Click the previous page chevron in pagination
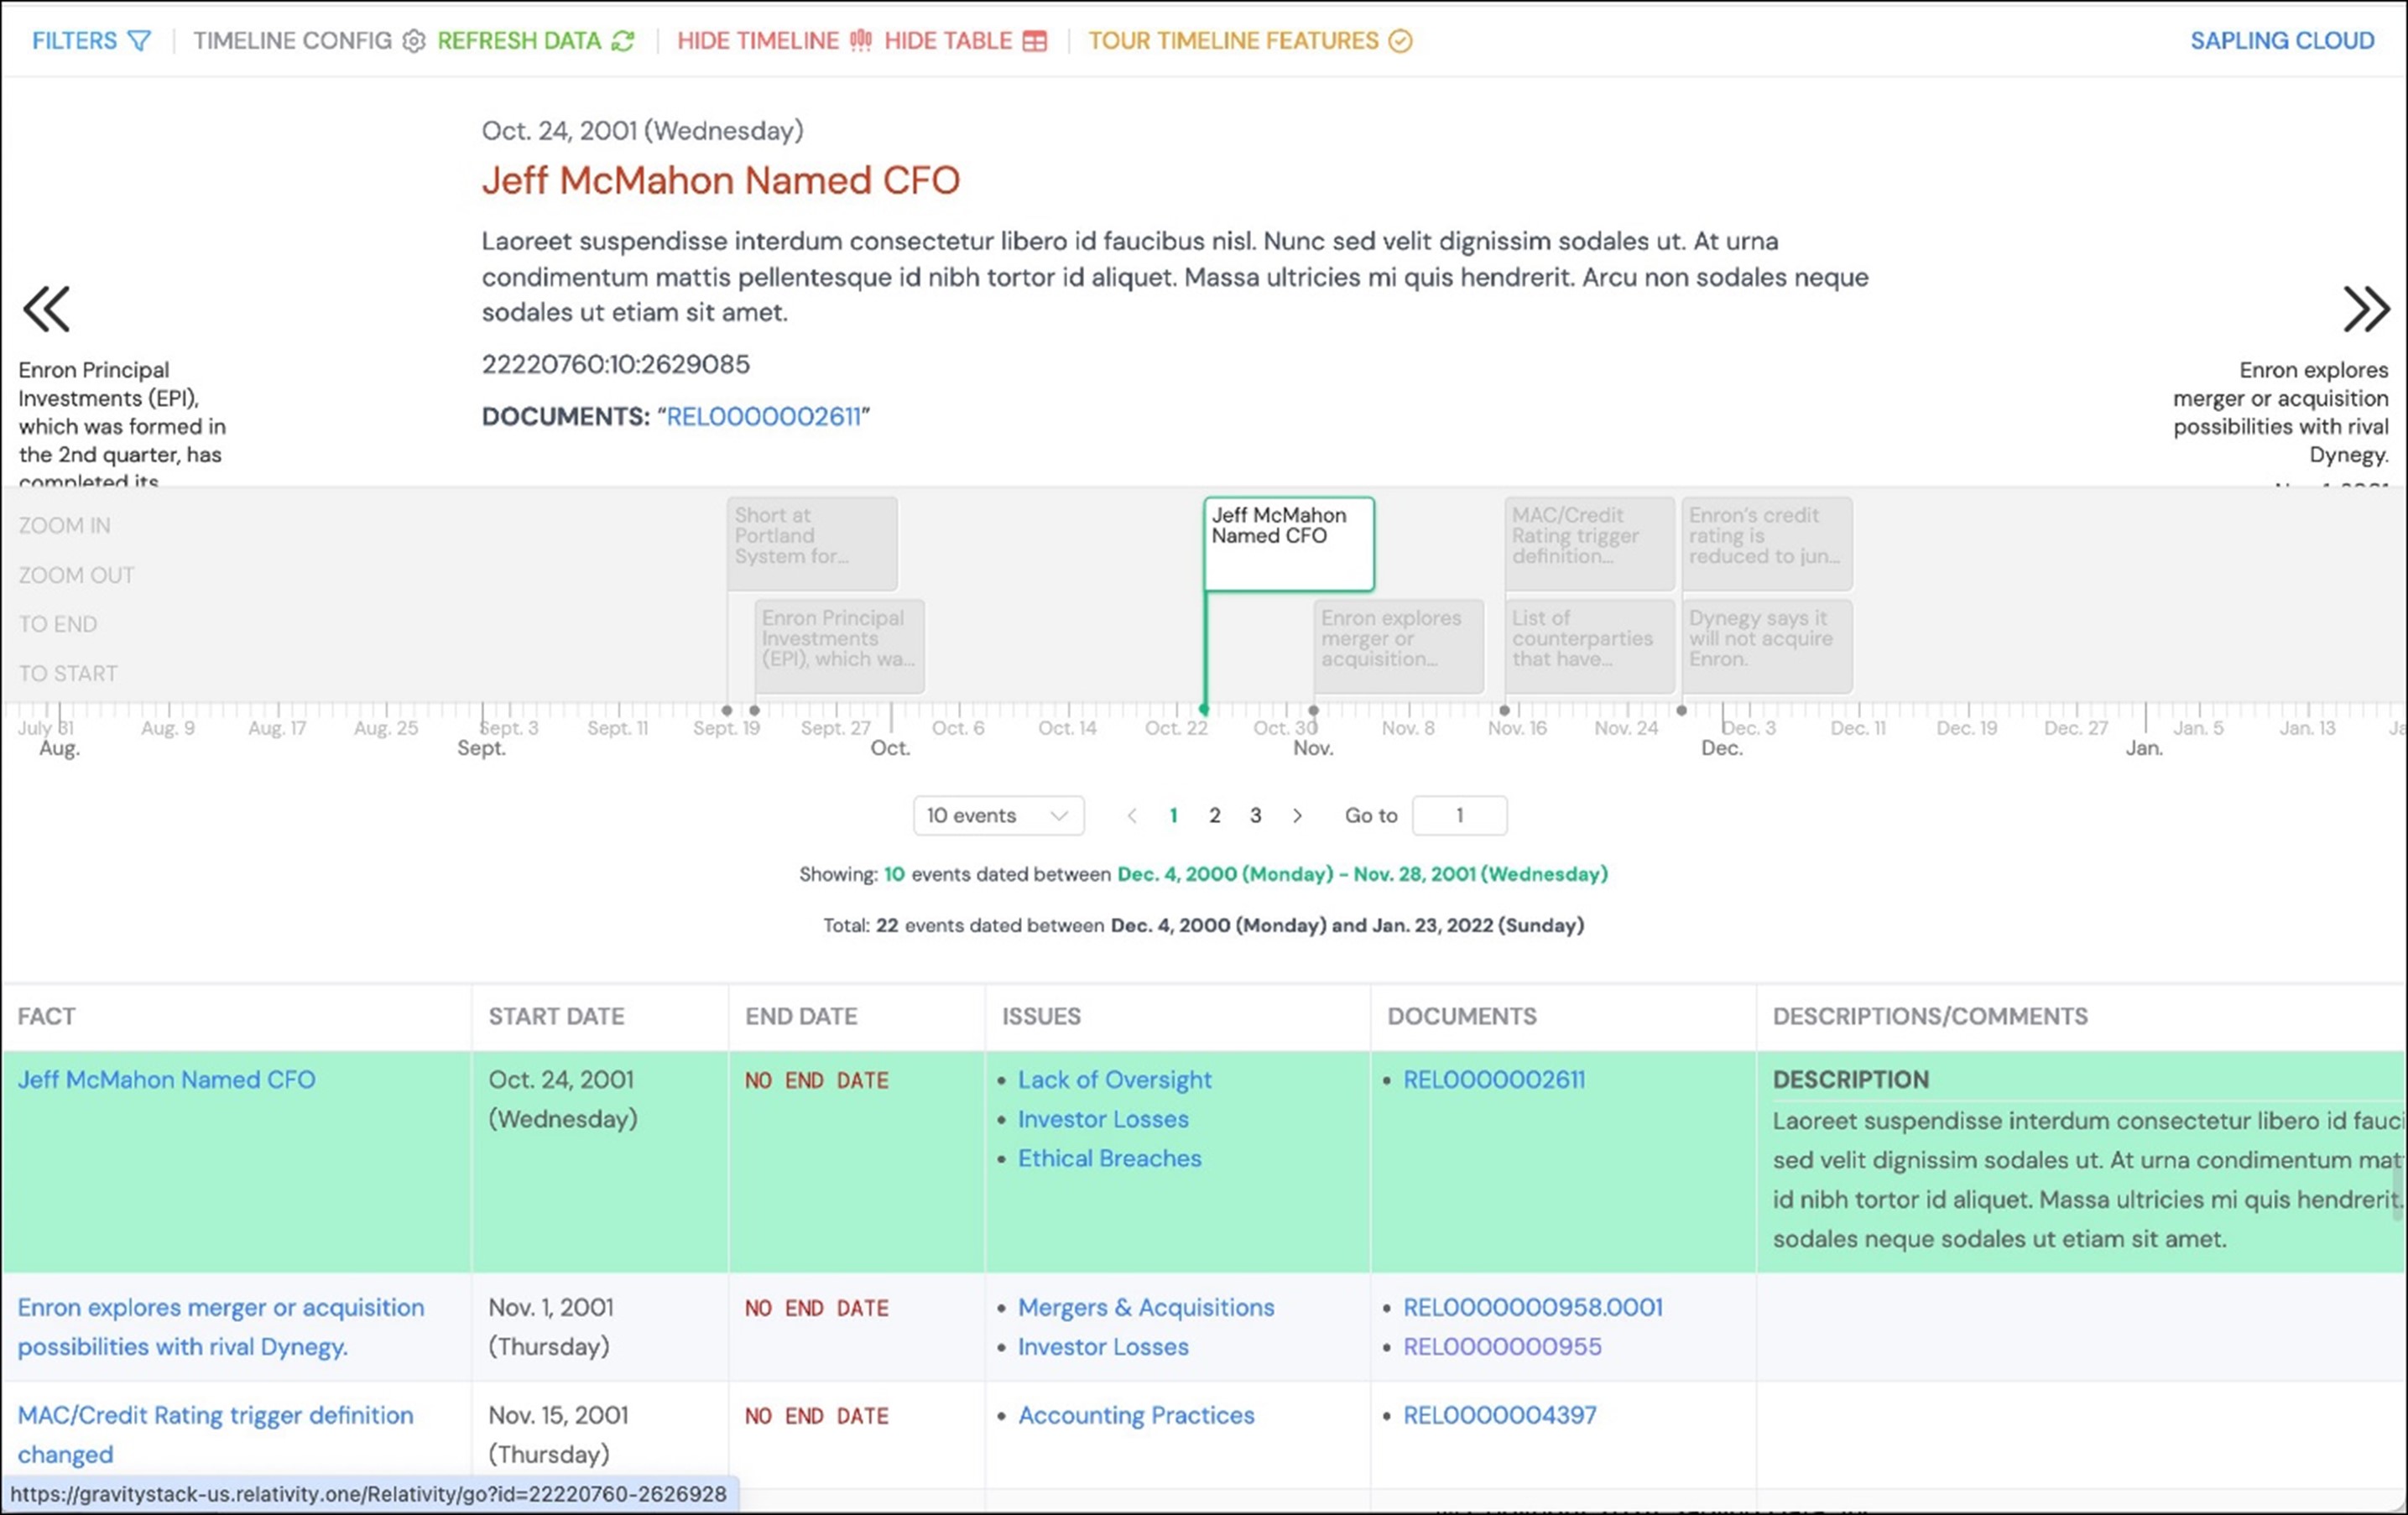This screenshot has width=2408, height=1515. [1132, 816]
